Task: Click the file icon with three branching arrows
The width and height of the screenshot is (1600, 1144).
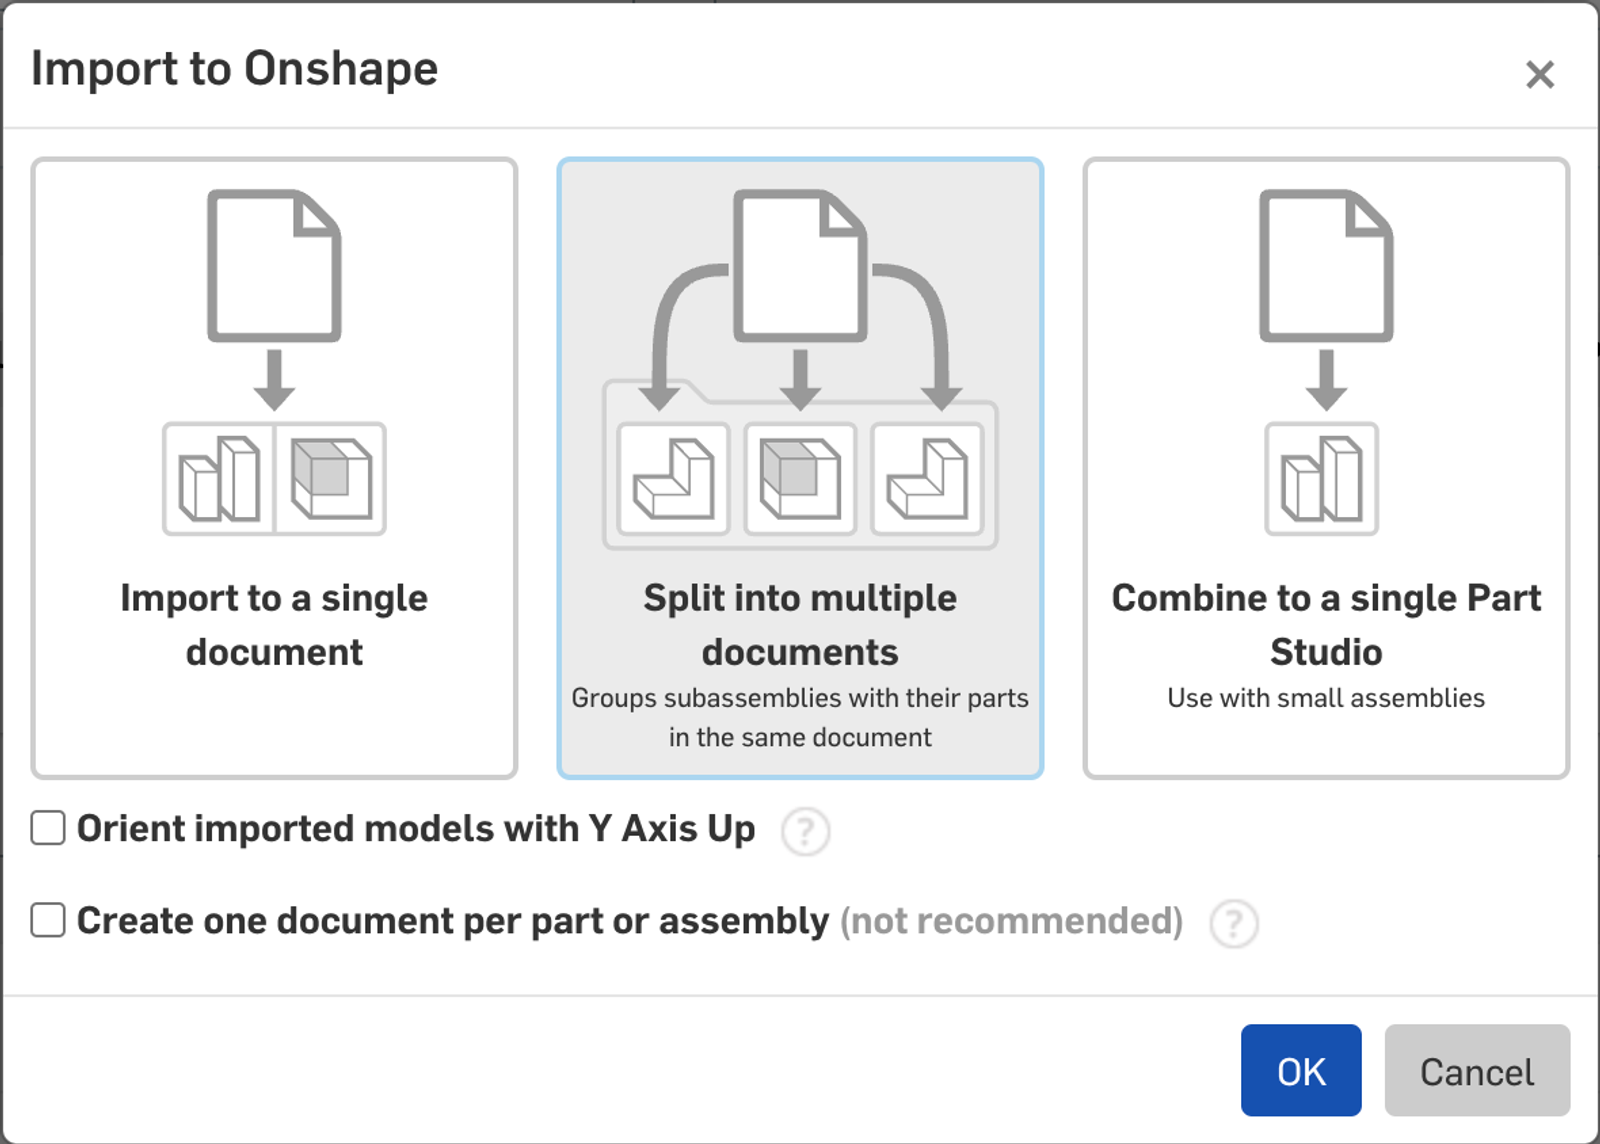Action: [x=800, y=266]
